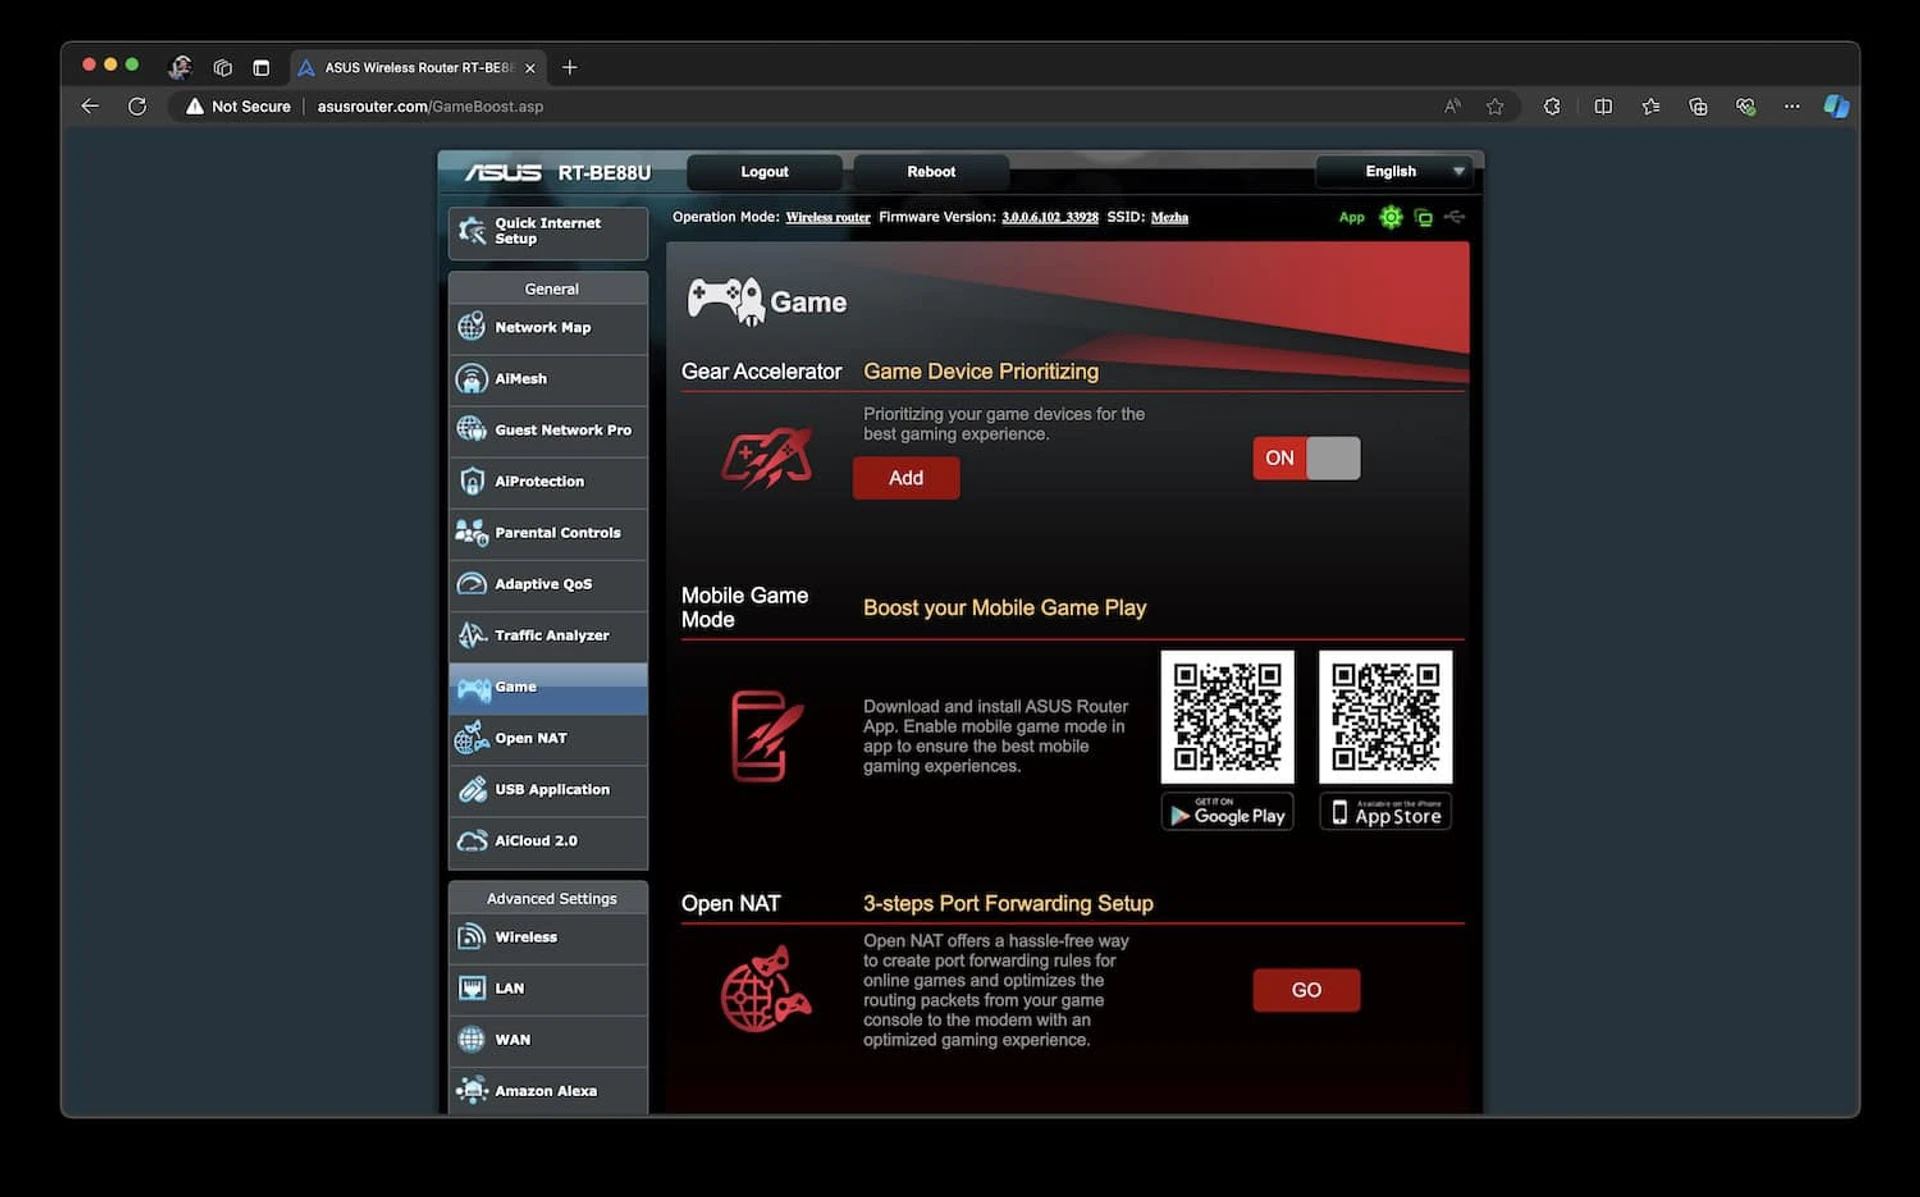Viewport: 1920px width, 1197px height.
Task: Click the App Store QR code
Action: (1385, 717)
